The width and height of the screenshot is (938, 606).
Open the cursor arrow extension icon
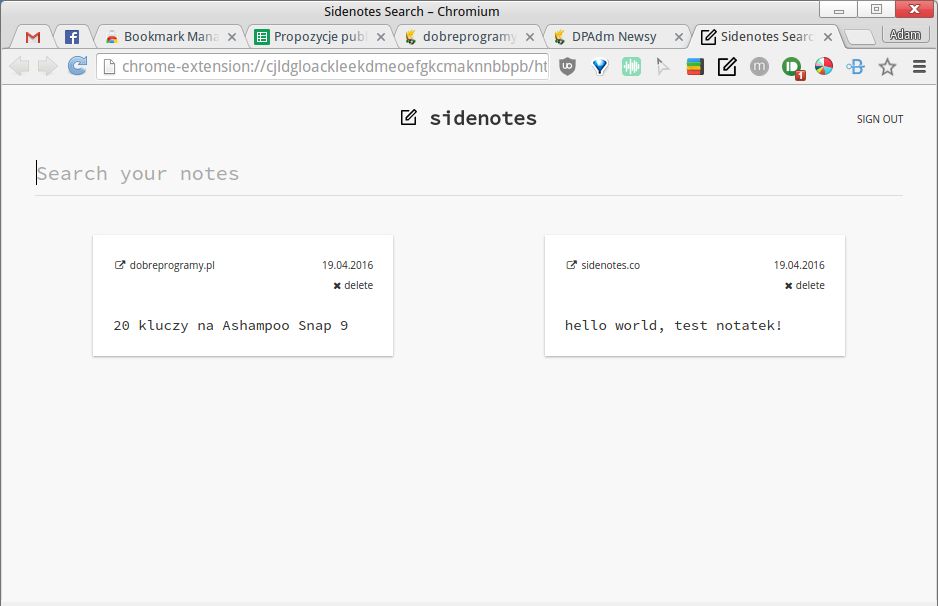(662, 66)
